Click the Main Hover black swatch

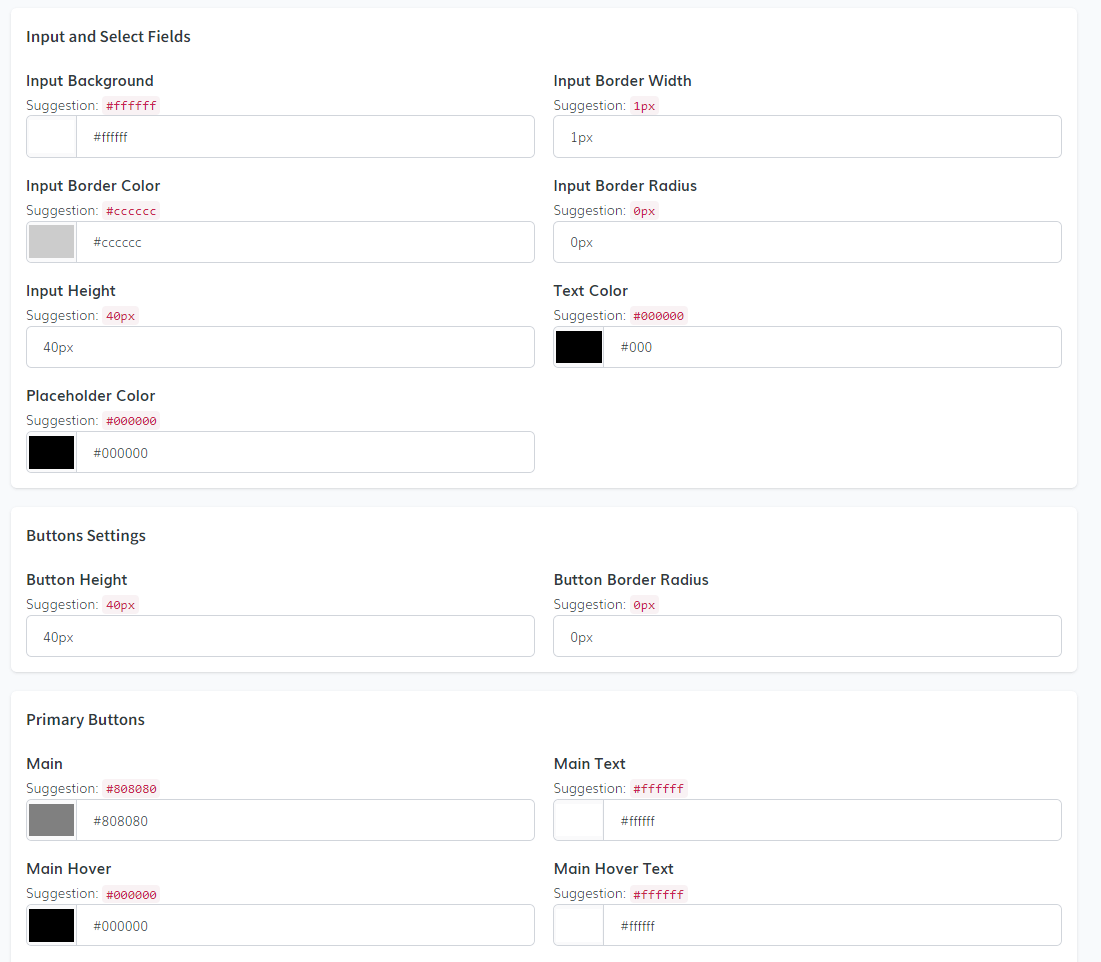52,925
